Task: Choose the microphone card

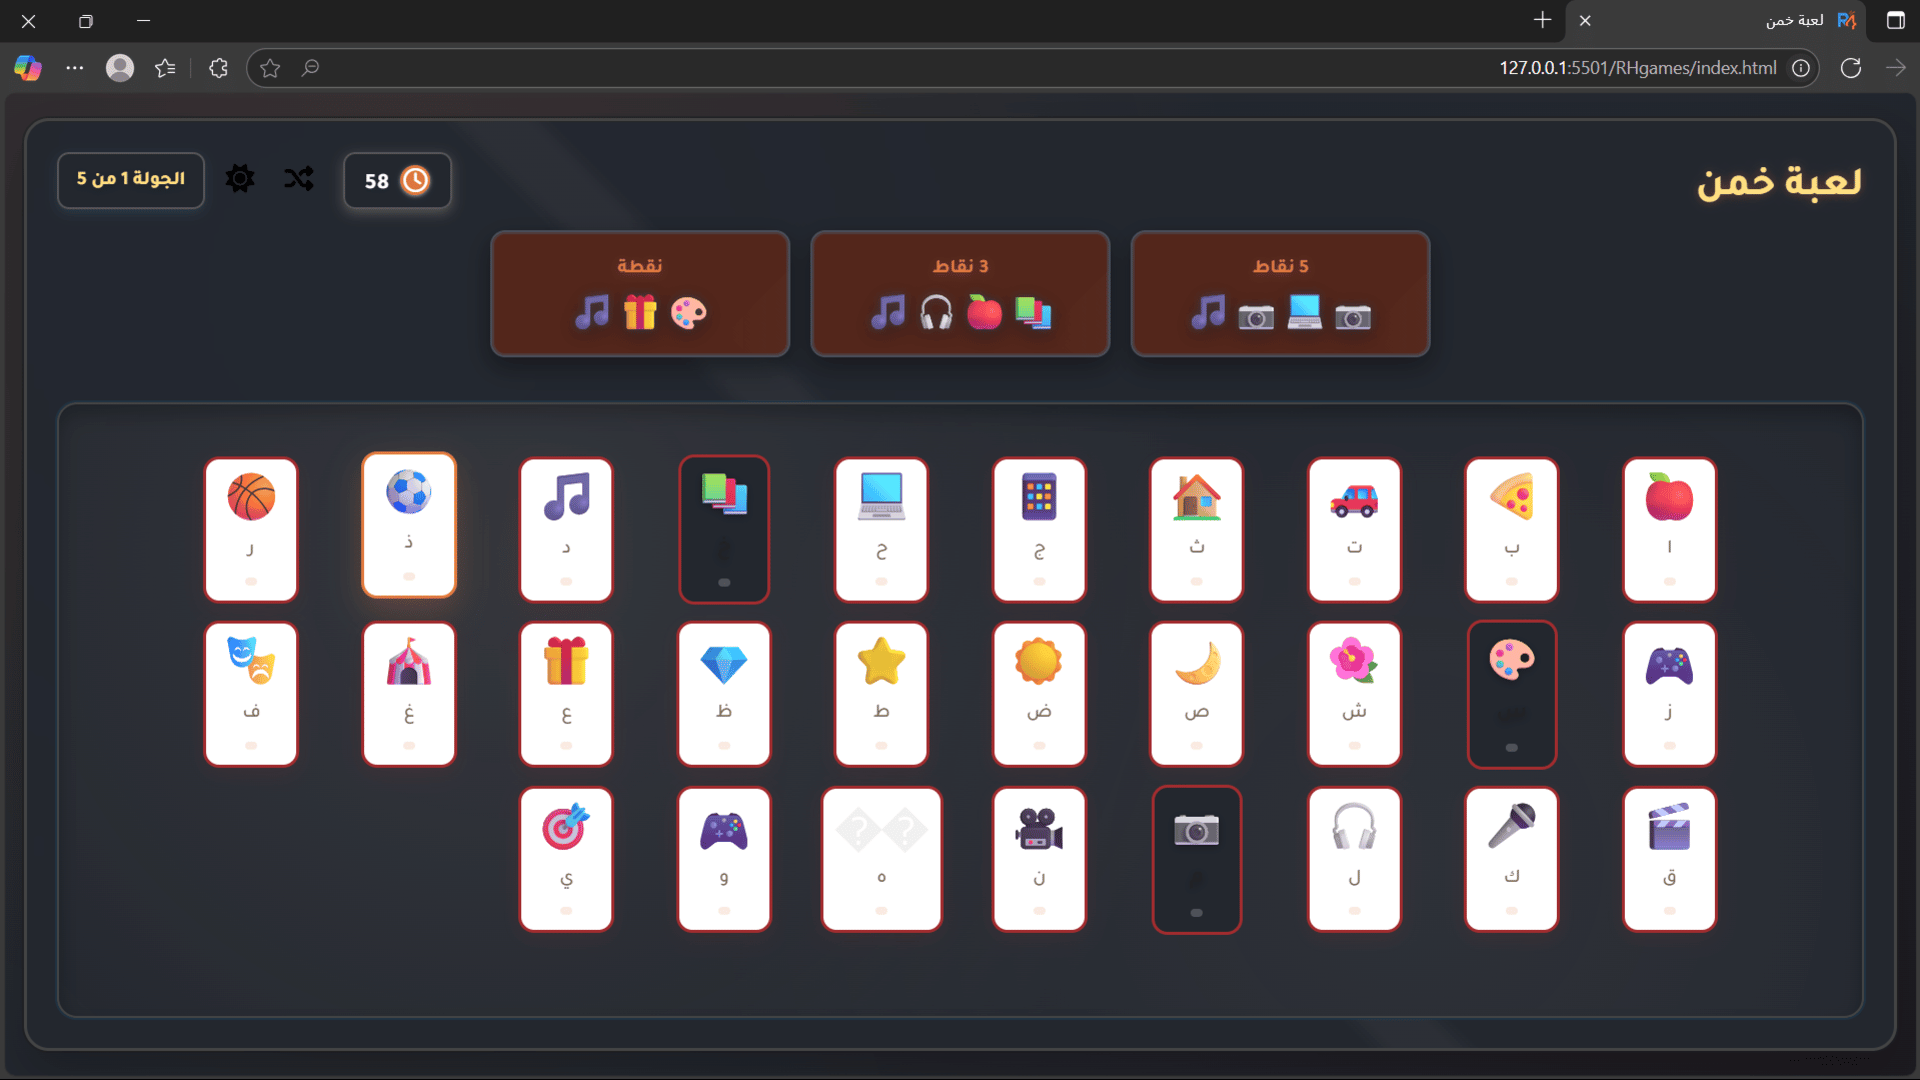Action: point(1511,859)
